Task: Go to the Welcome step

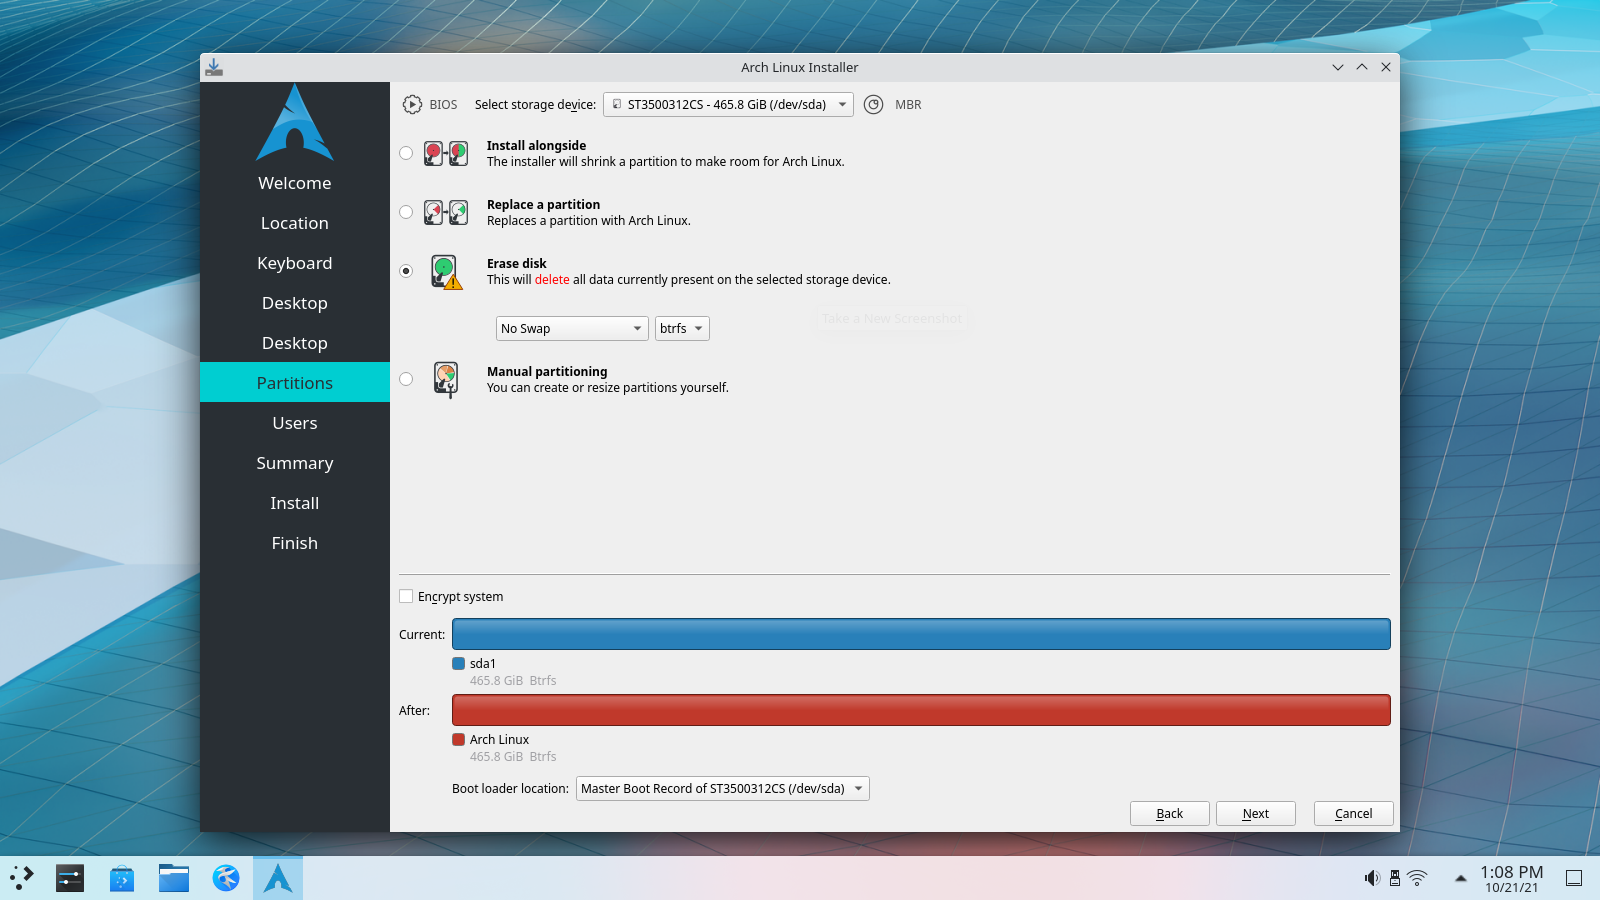Action: [x=295, y=183]
